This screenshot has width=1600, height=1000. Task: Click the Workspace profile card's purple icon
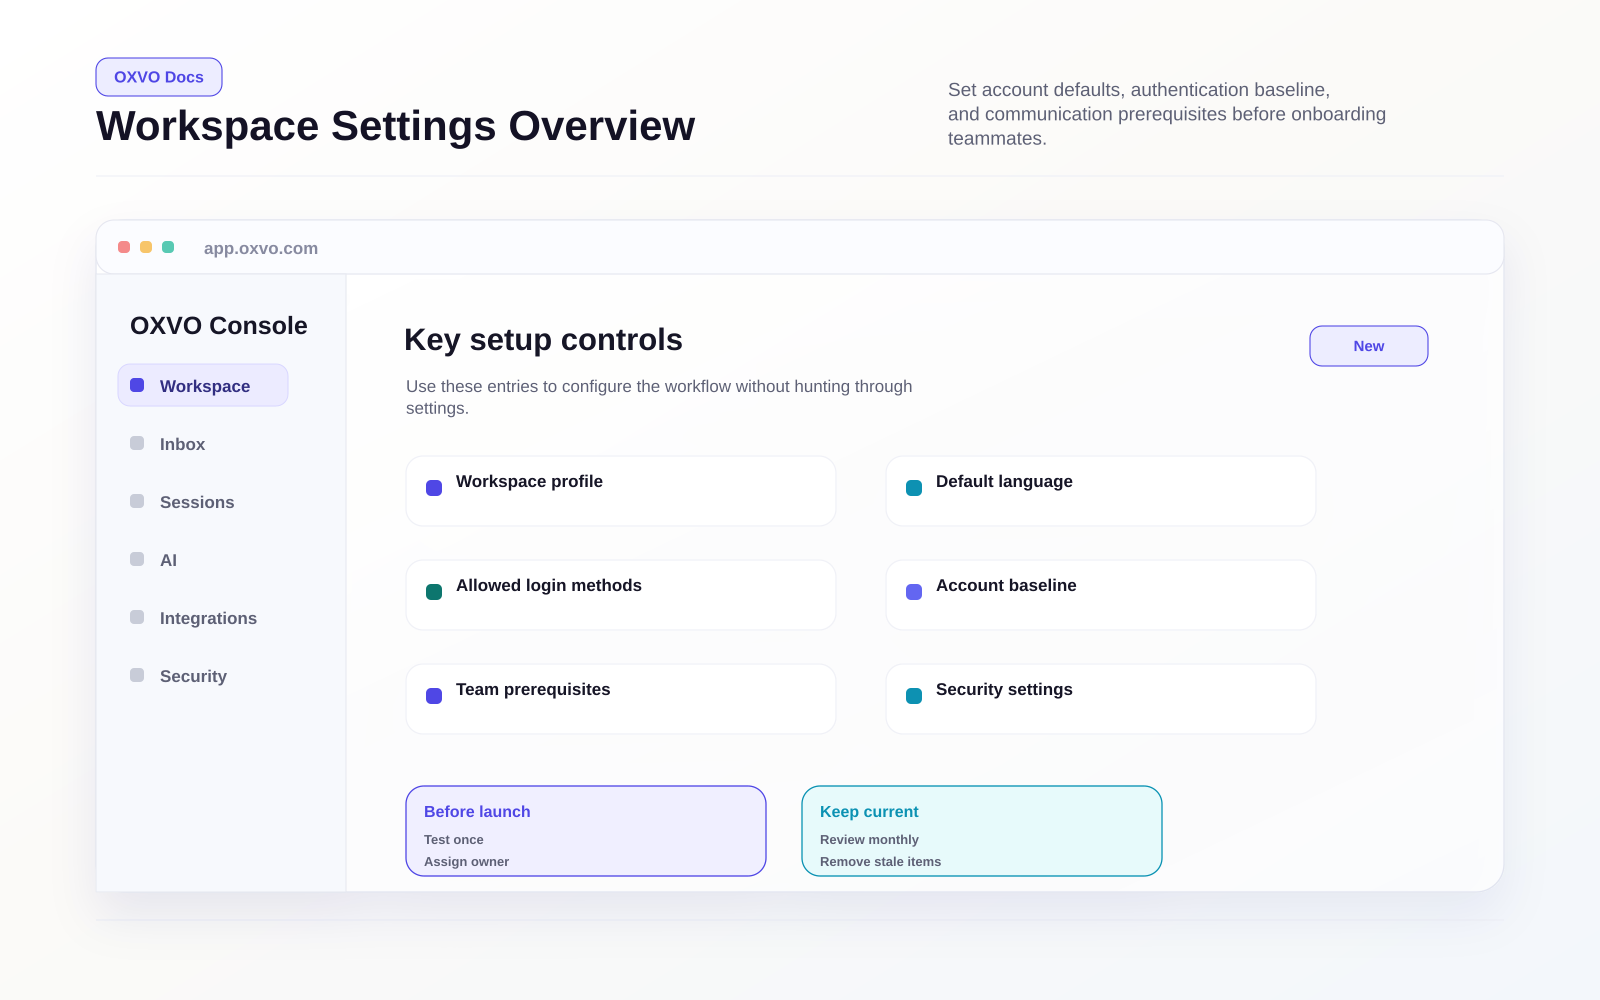point(434,488)
